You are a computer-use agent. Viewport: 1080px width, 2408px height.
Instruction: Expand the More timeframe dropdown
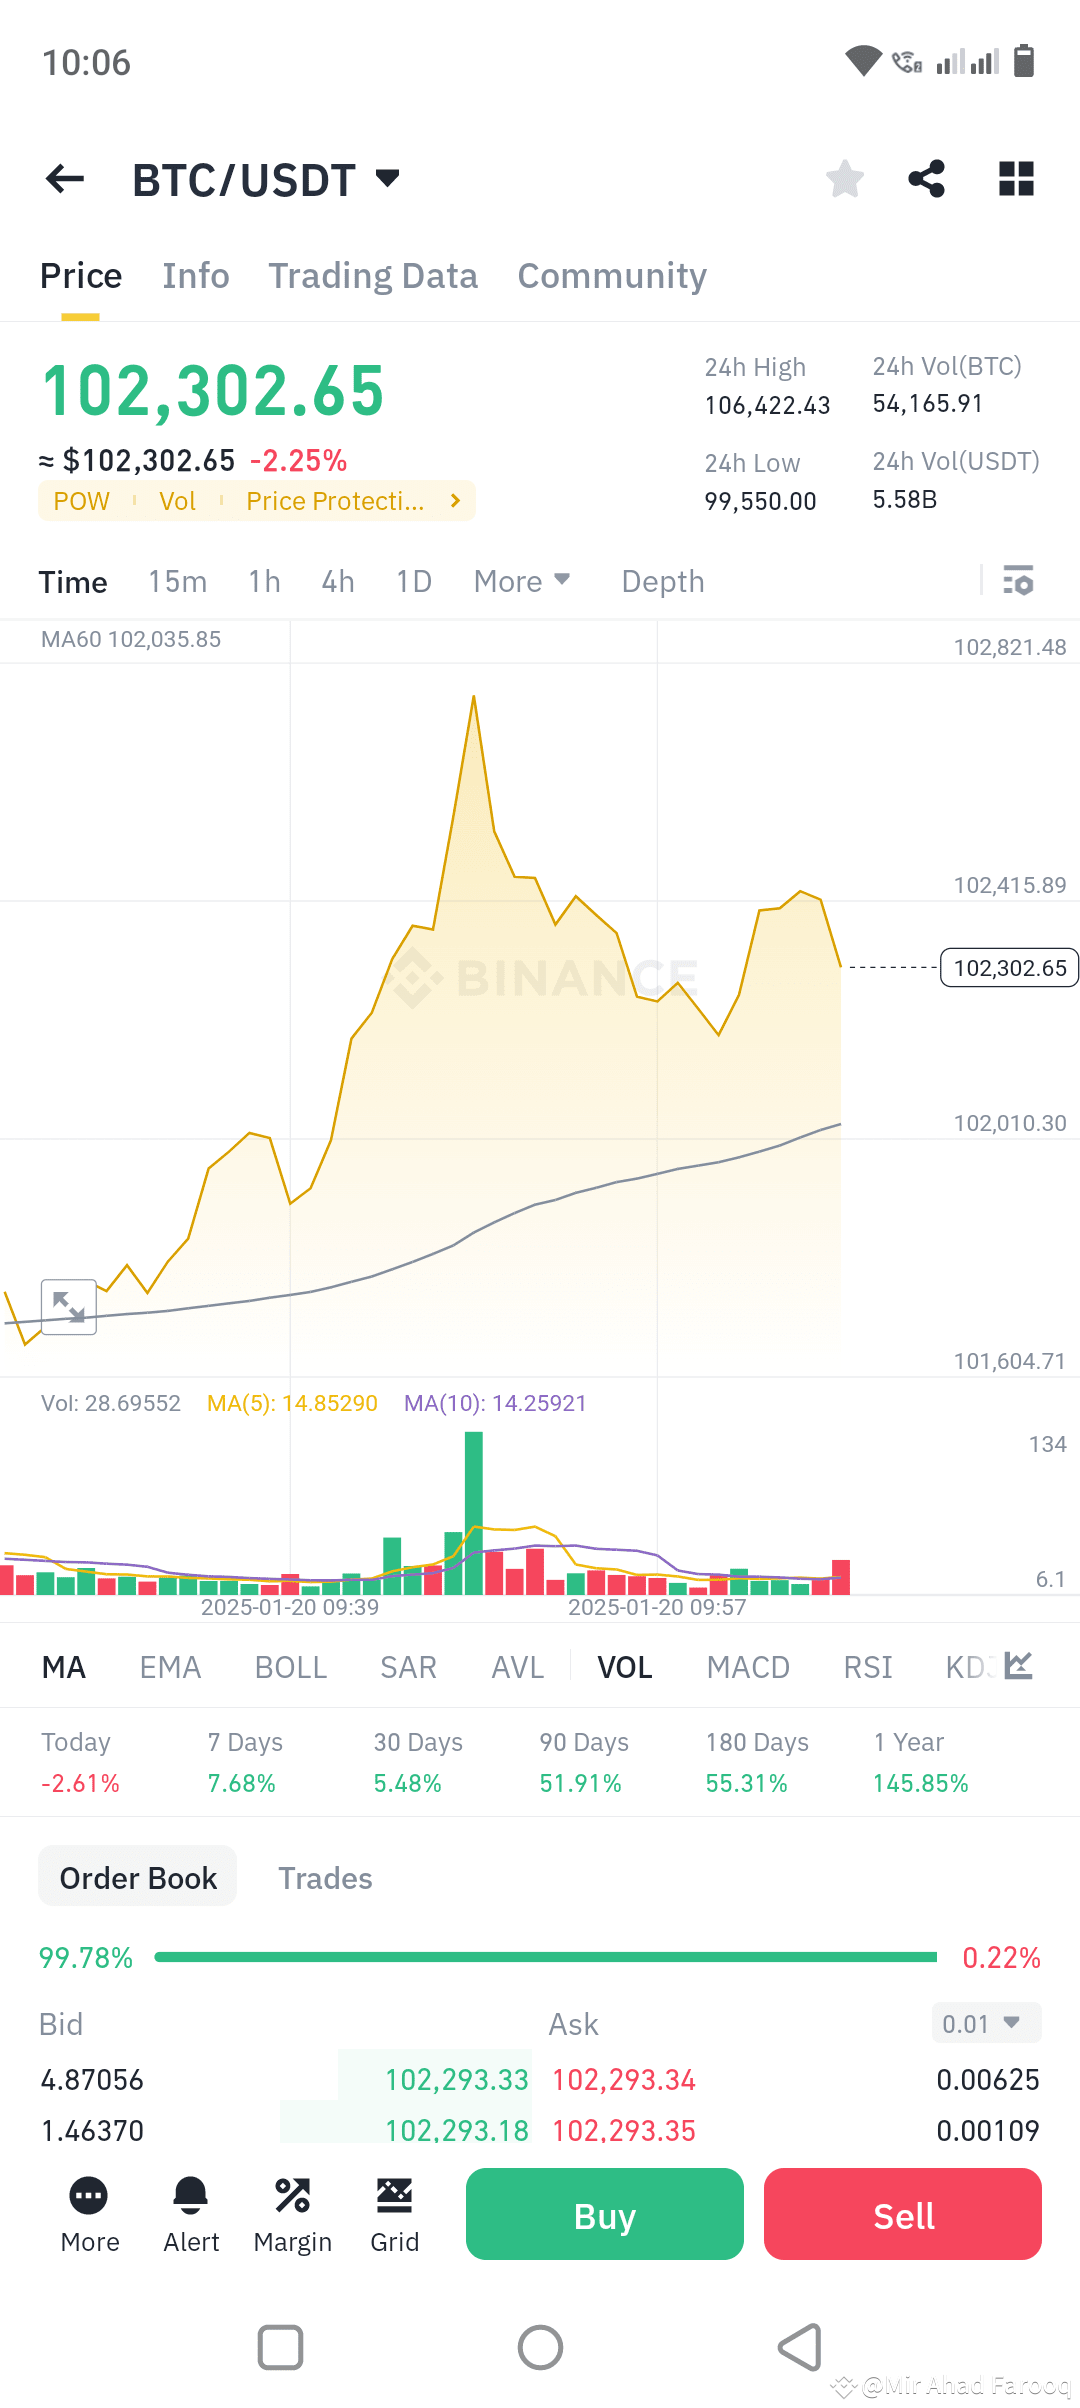521,581
